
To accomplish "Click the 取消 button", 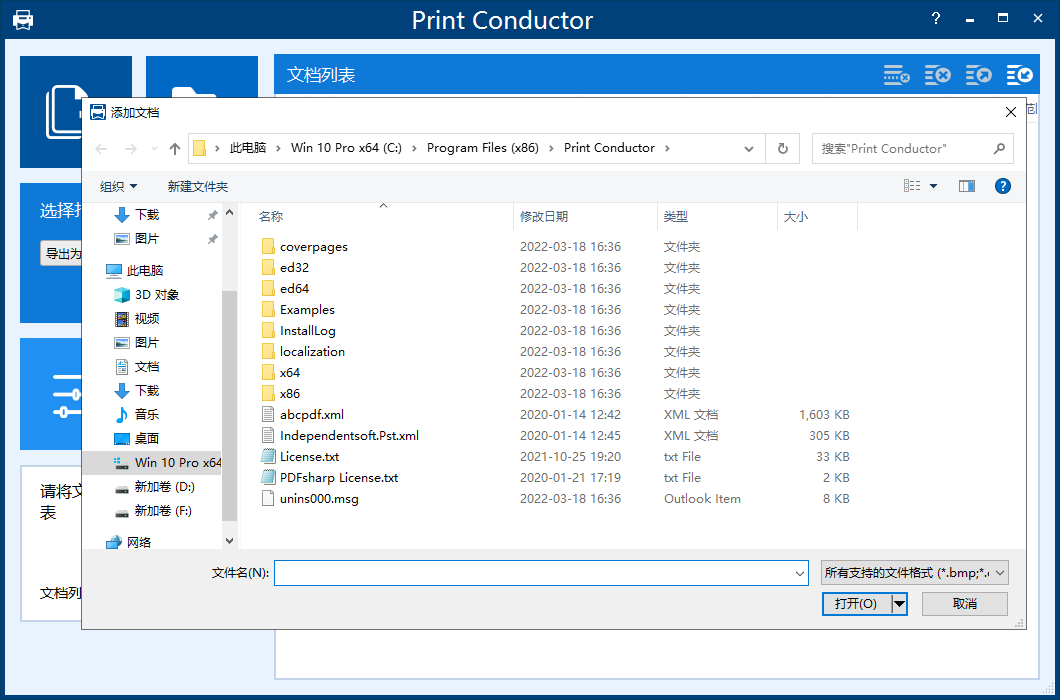I will pos(964,603).
